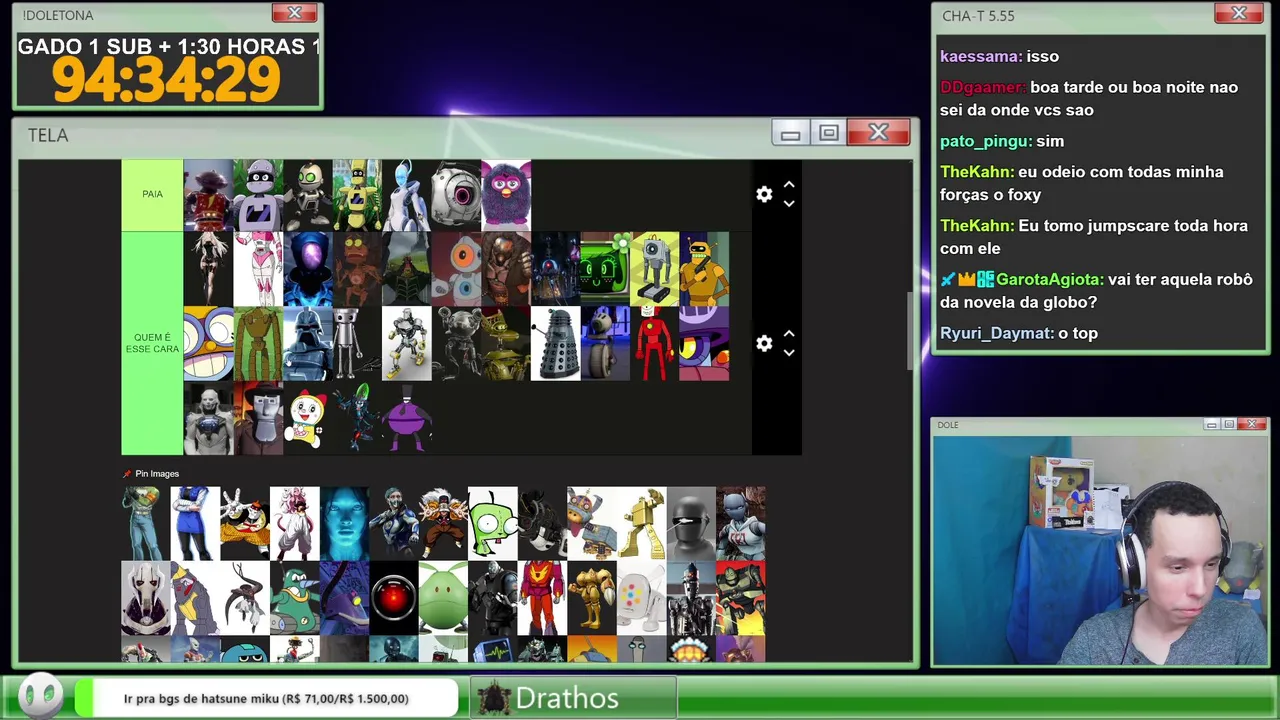
Task: Click the crown badge next to GarotaAgiota
Action: pos(967,280)
